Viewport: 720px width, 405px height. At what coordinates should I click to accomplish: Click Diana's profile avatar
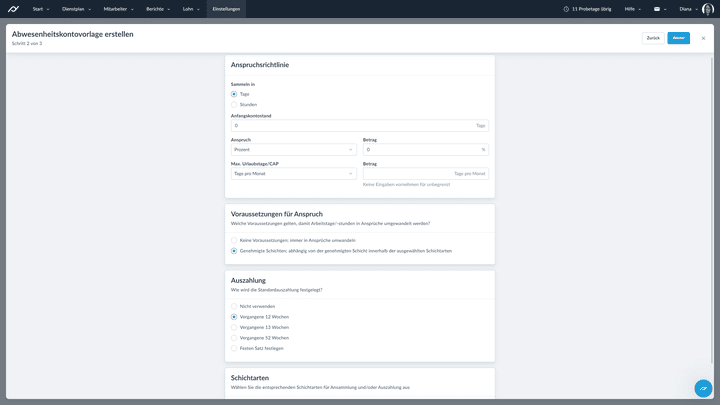707,9
